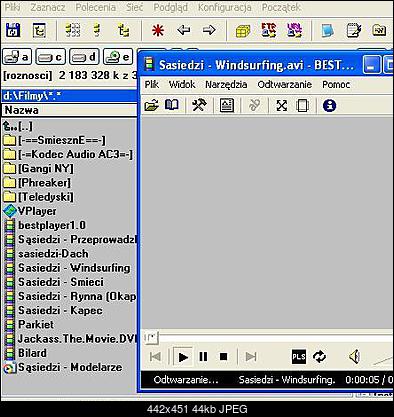Click the d:\Filmy\*.* path bar
394x417 pixels.
pyautogui.click(x=69, y=96)
